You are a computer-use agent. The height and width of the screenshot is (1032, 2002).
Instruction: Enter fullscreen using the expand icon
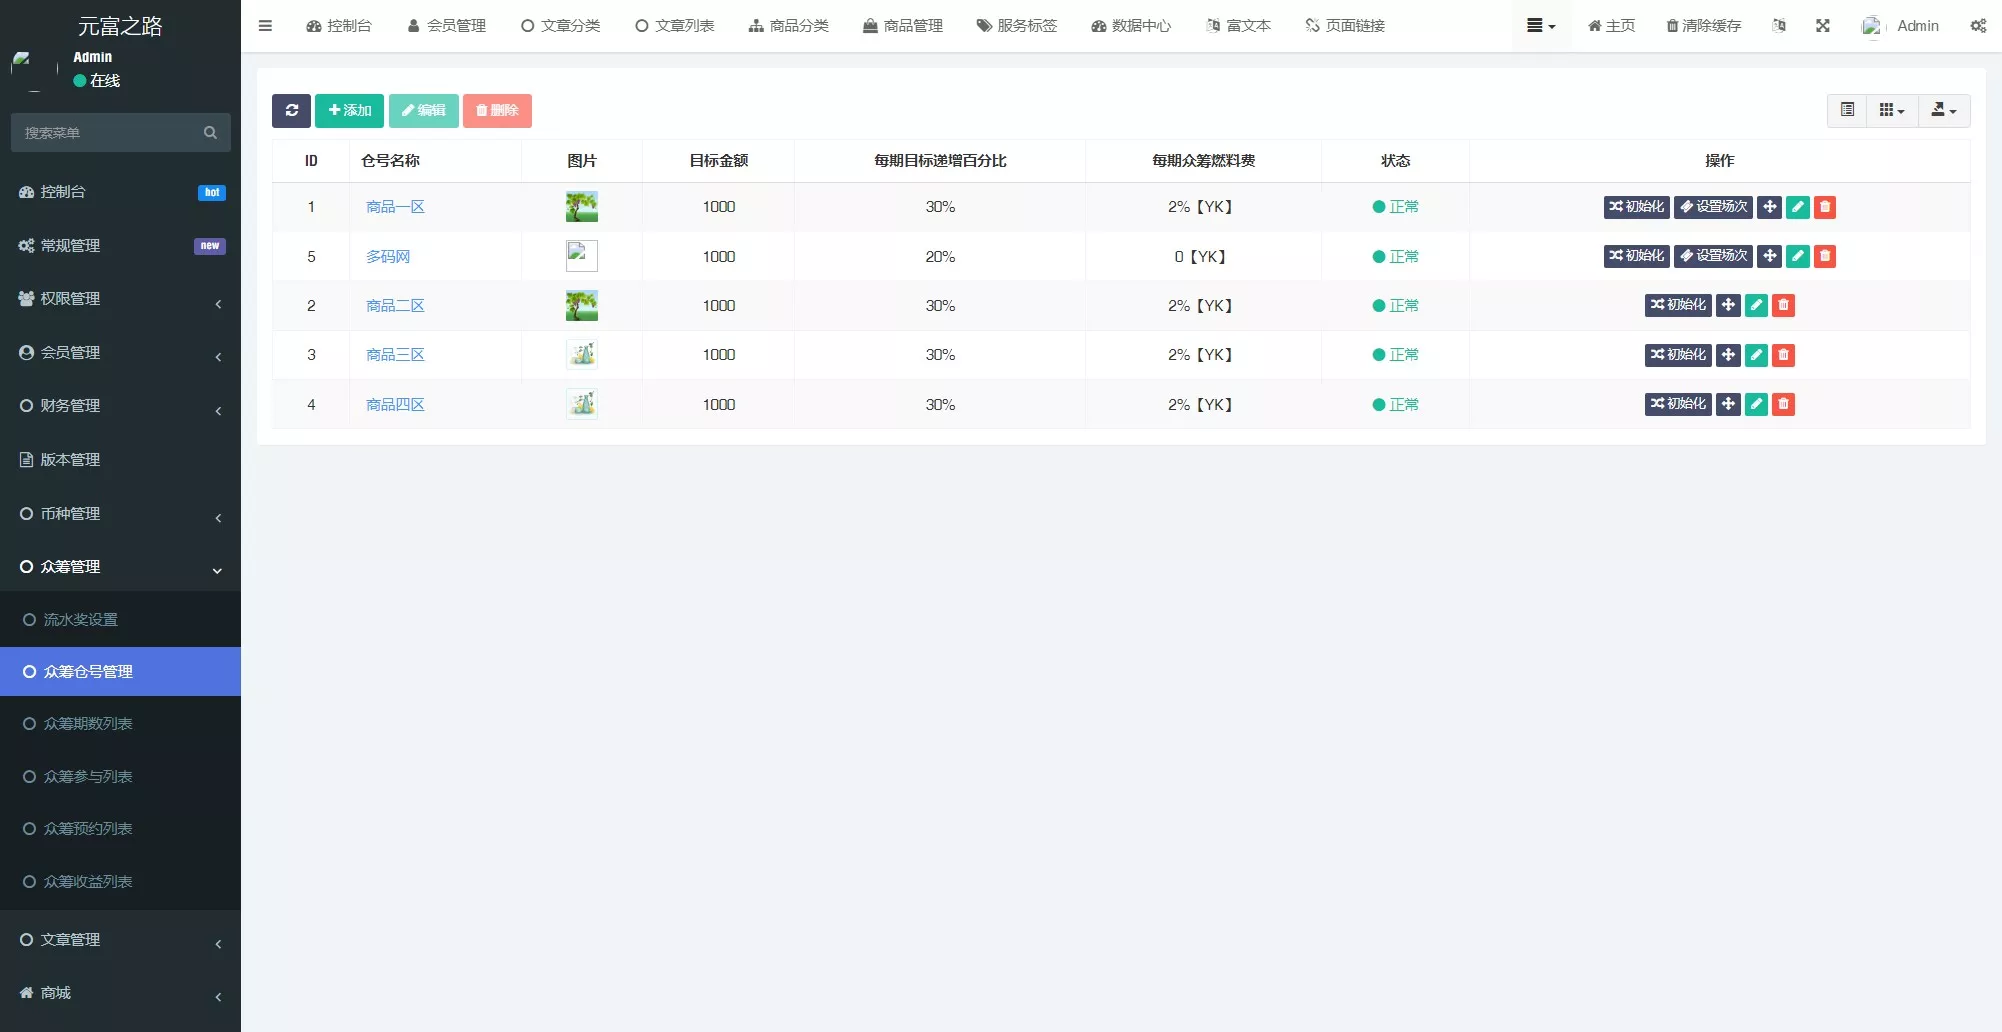[x=1823, y=26]
